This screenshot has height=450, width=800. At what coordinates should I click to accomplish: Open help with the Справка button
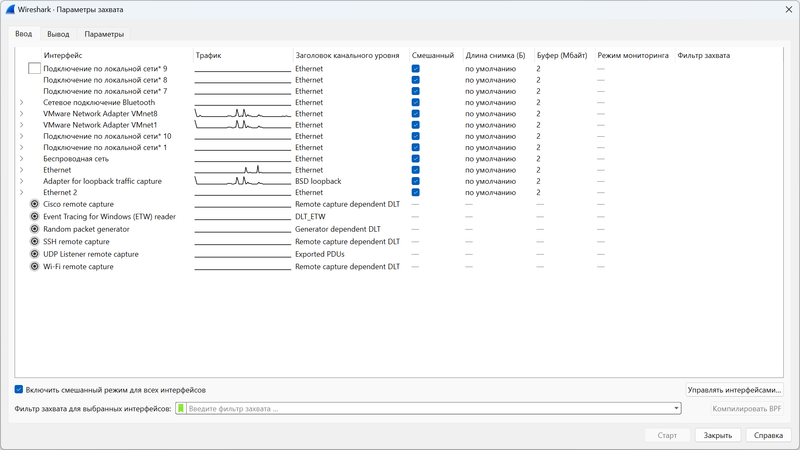(x=768, y=435)
